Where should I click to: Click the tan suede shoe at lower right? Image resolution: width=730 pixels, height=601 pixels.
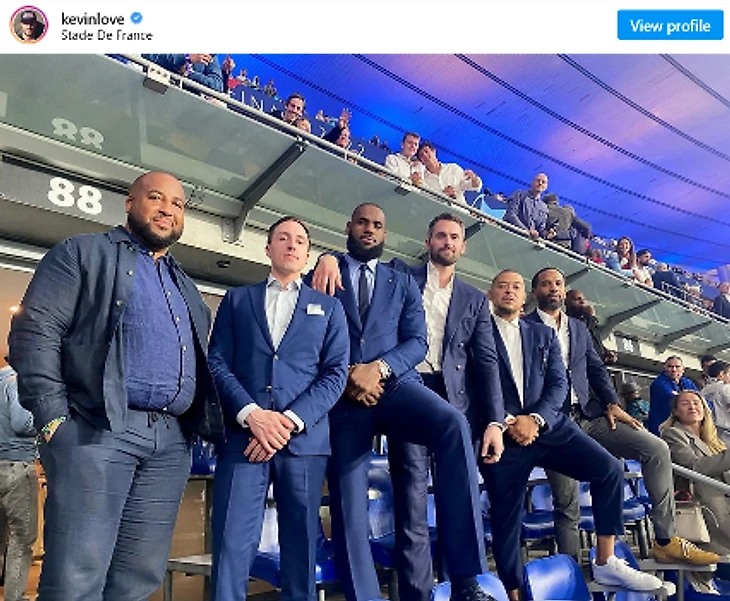(x=683, y=551)
